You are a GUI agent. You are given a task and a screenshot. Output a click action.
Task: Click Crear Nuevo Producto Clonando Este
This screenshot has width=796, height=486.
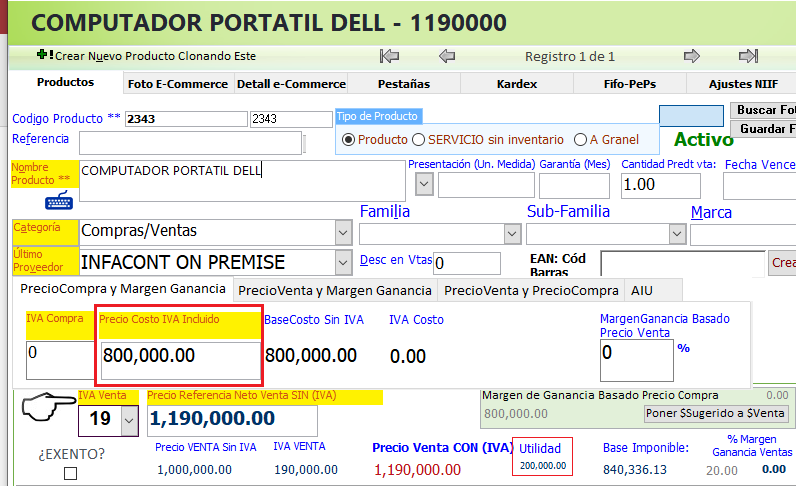point(155,56)
